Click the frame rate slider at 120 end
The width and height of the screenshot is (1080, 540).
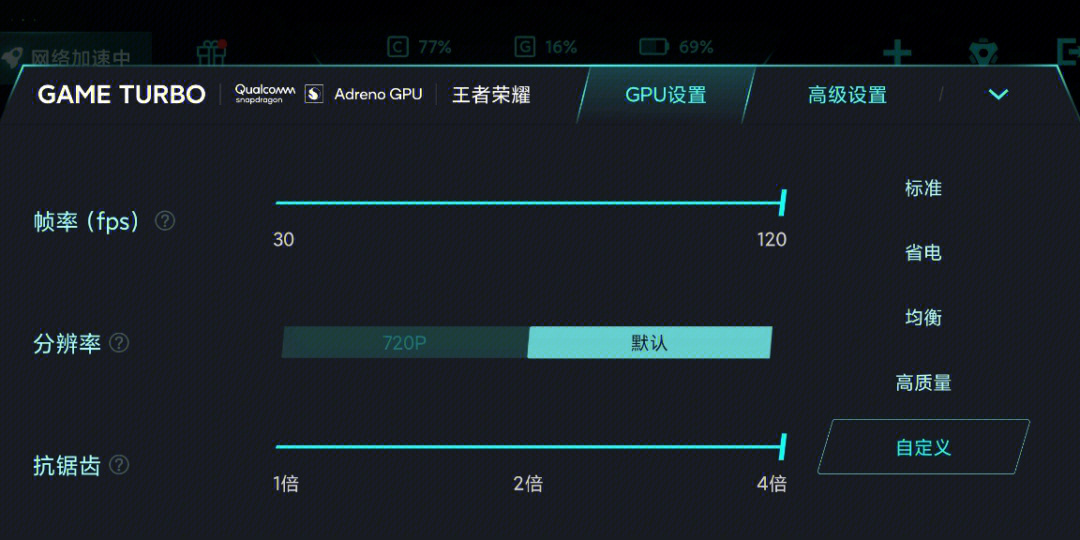[782, 203]
